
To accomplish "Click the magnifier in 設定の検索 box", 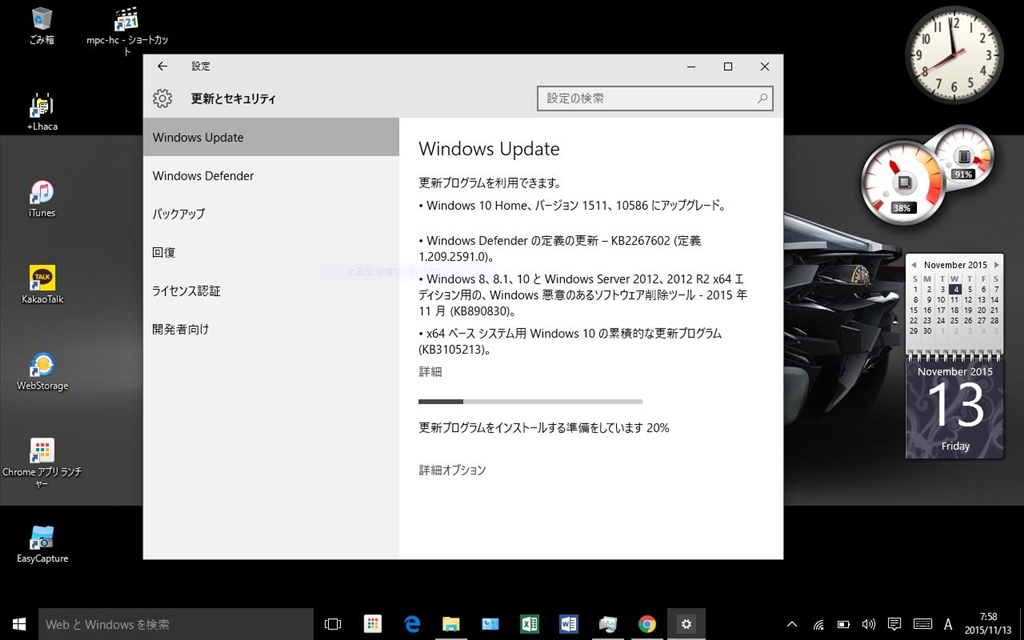I will [x=762, y=99].
